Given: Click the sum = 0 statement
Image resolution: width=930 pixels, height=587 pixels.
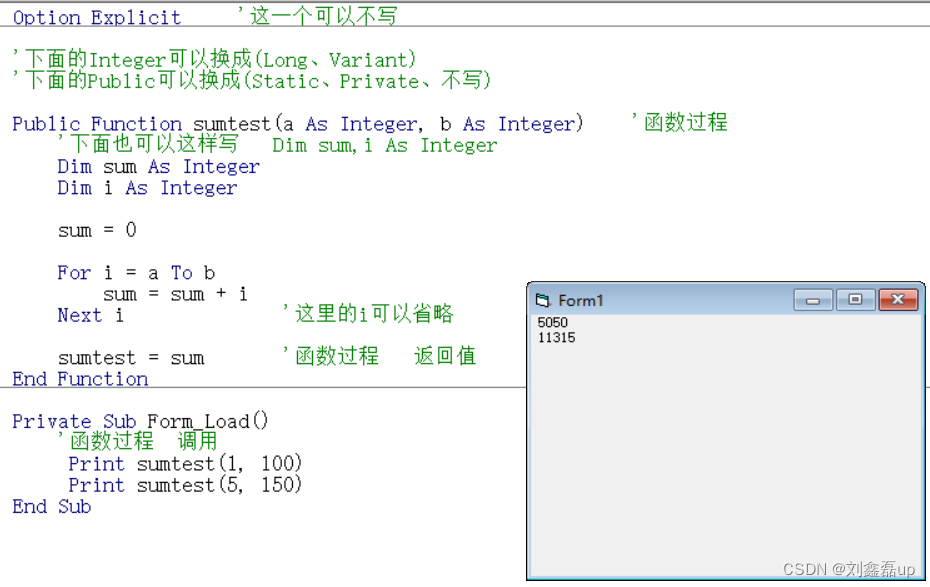Looking at the screenshot, I should (97, 230).
